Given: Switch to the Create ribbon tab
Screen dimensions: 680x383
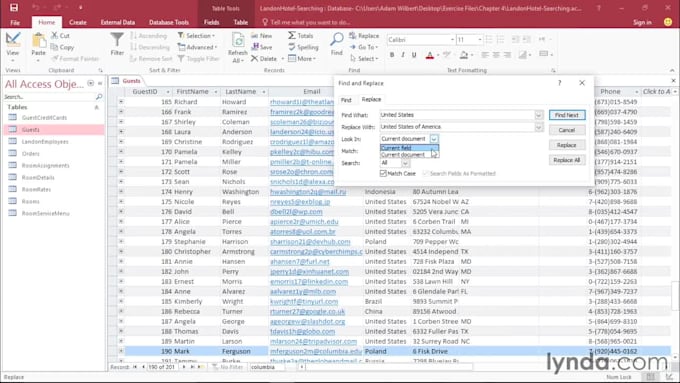Looking at the screenshot, I should pos(78,22).
